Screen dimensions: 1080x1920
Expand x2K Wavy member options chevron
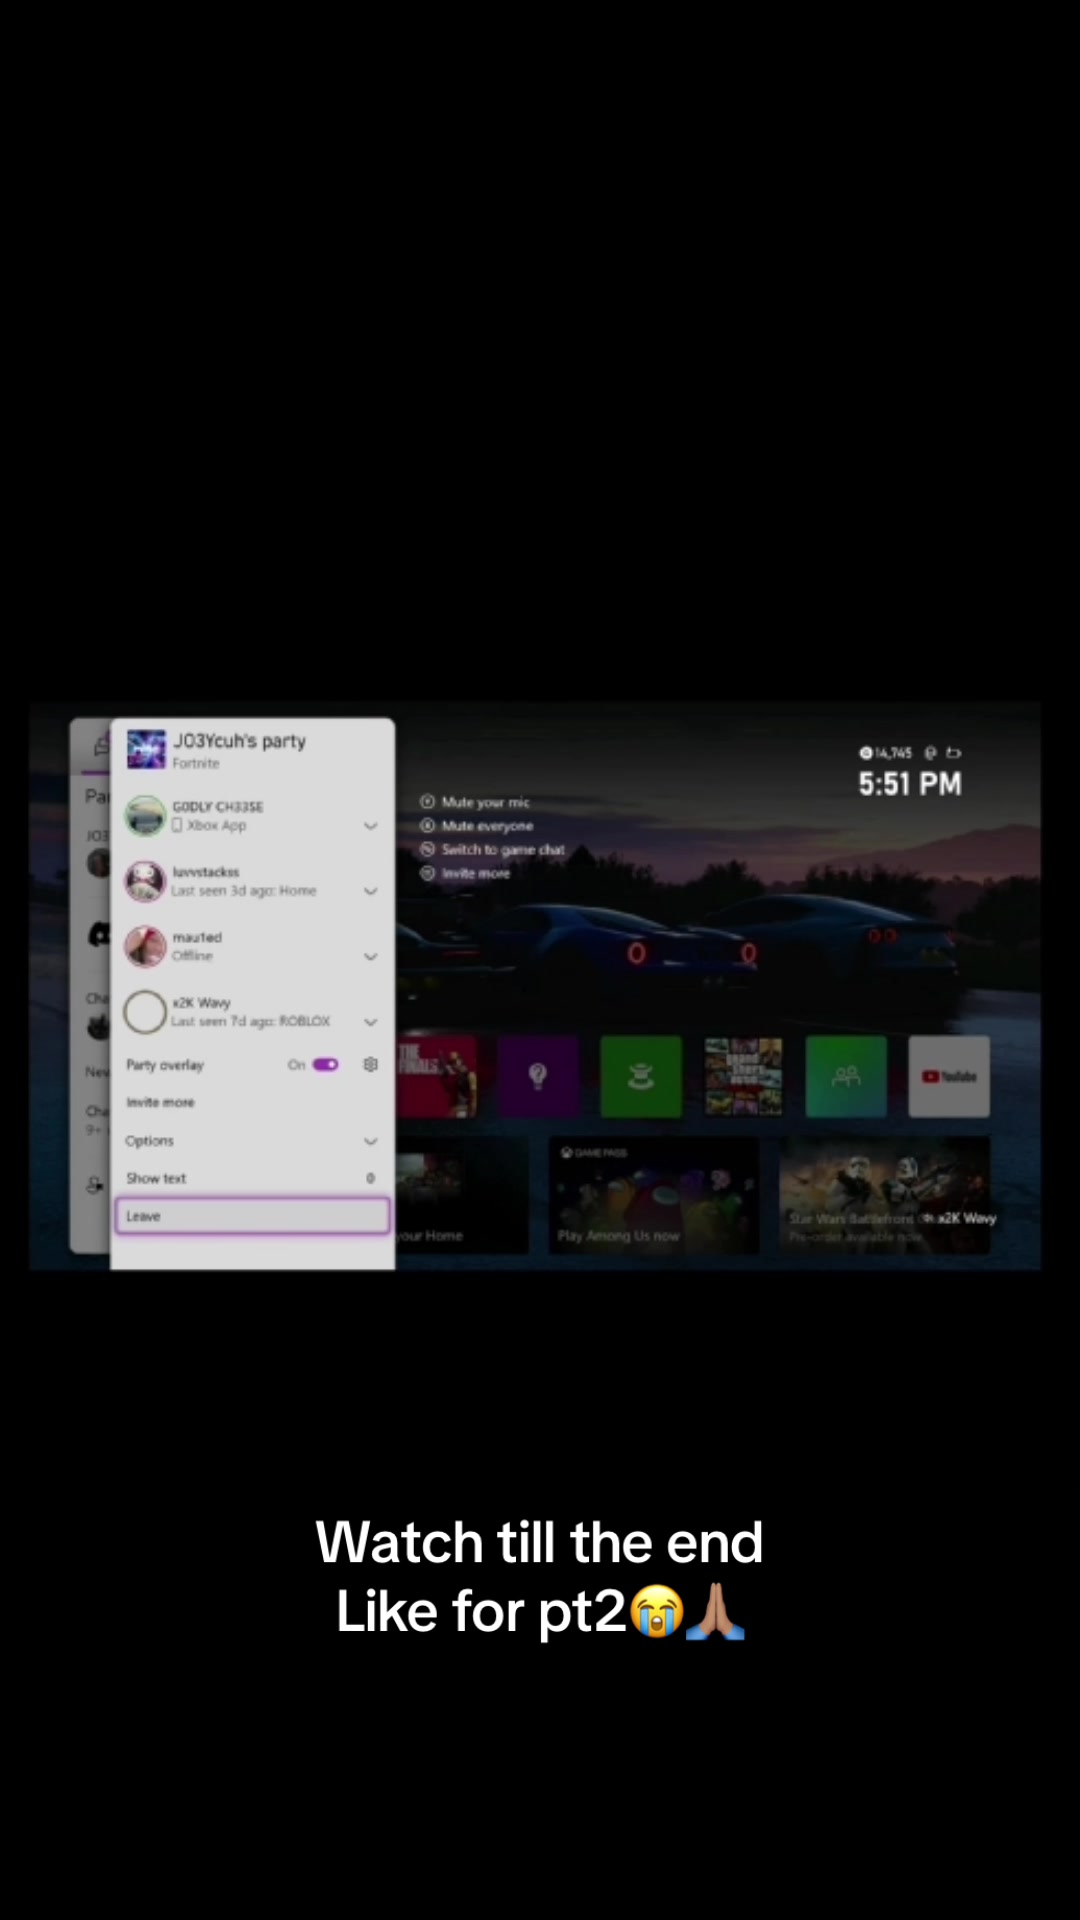click(370, 1022)
